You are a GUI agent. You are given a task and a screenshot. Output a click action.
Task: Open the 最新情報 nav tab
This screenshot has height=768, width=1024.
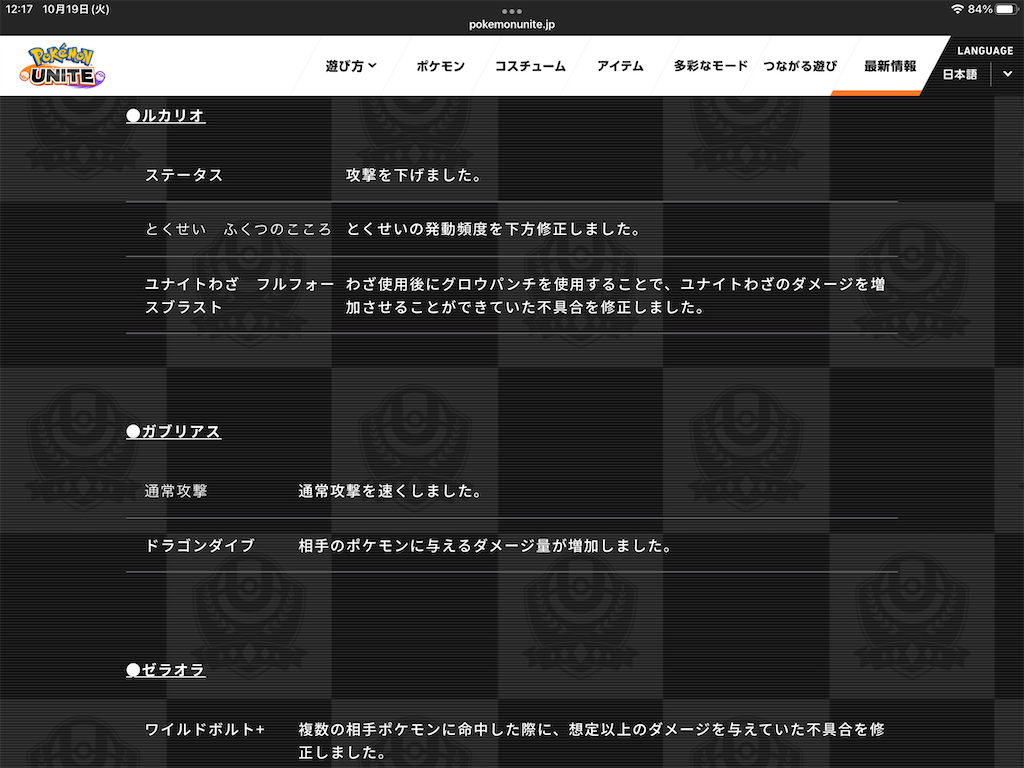890,66
